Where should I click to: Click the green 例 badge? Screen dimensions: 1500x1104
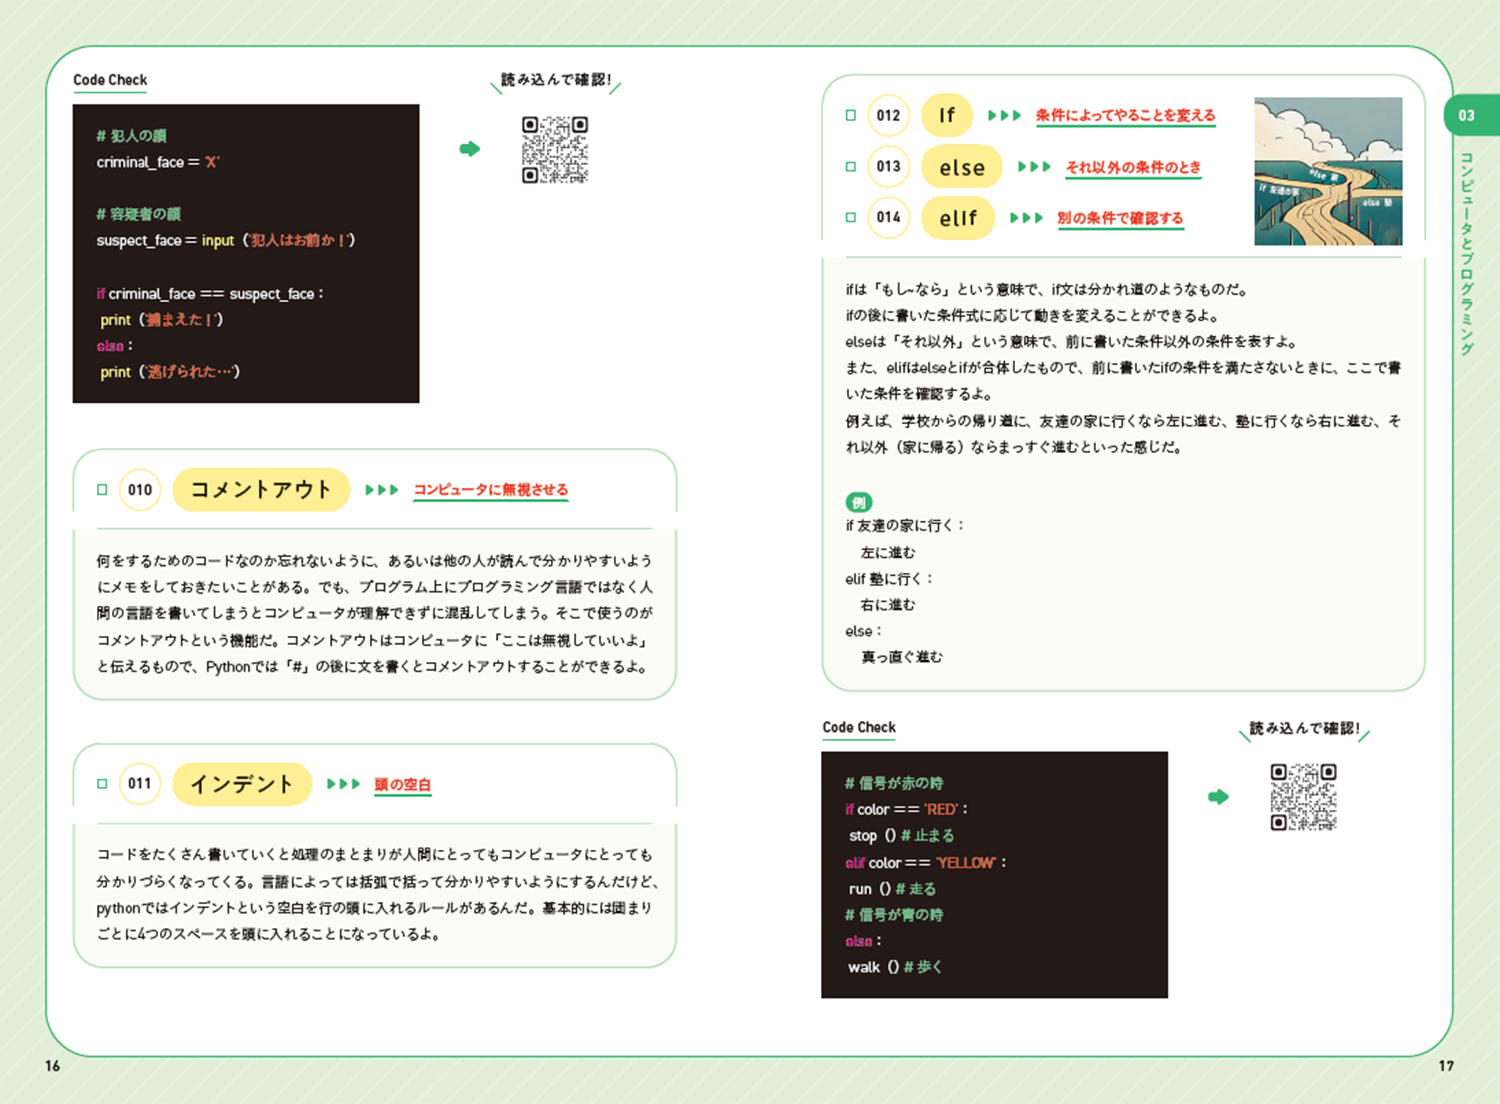tap(858, 502)
